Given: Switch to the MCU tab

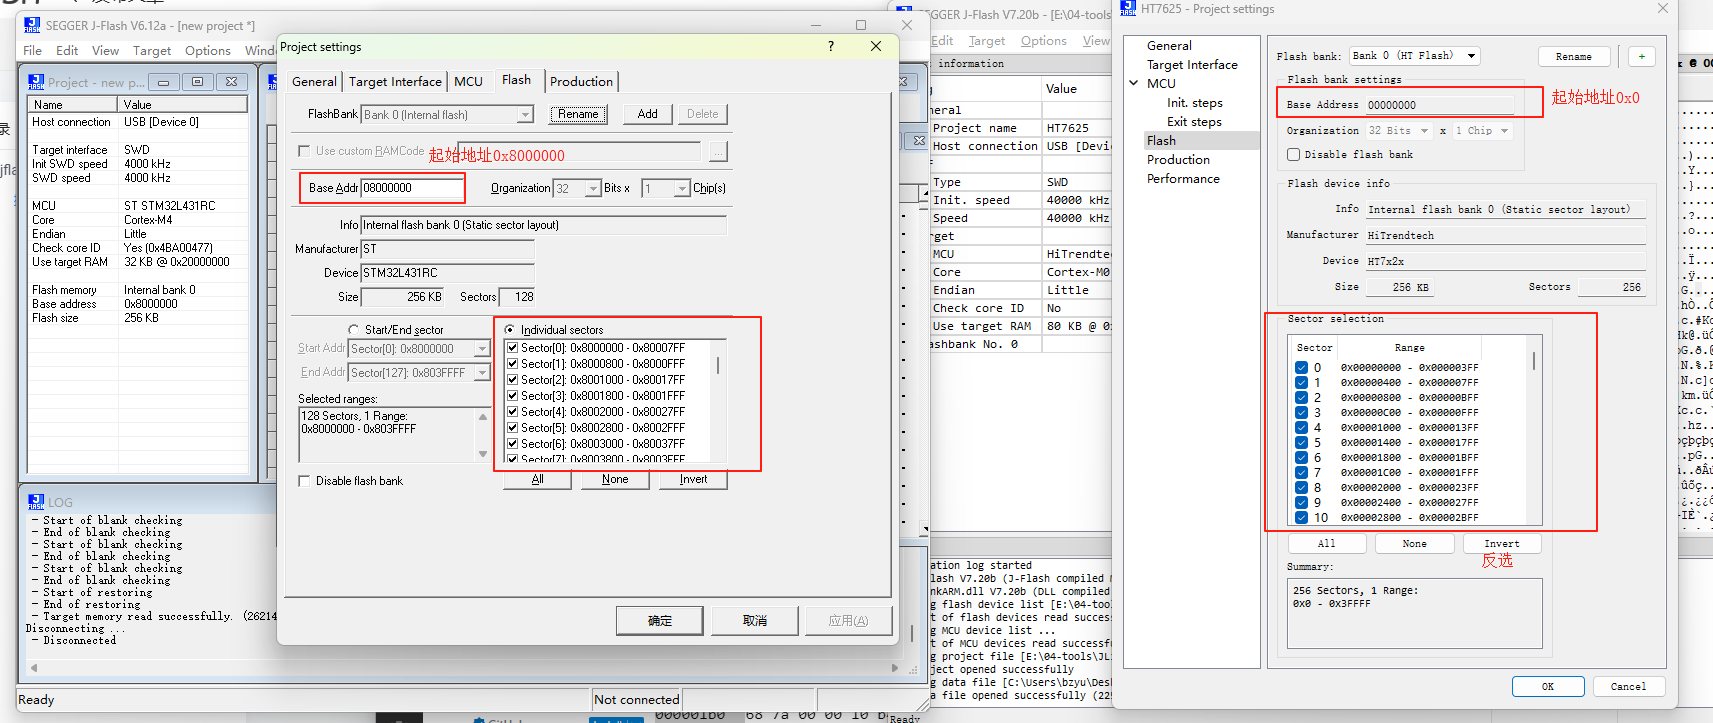Looking at the screenshot, I should pos(468,82).
